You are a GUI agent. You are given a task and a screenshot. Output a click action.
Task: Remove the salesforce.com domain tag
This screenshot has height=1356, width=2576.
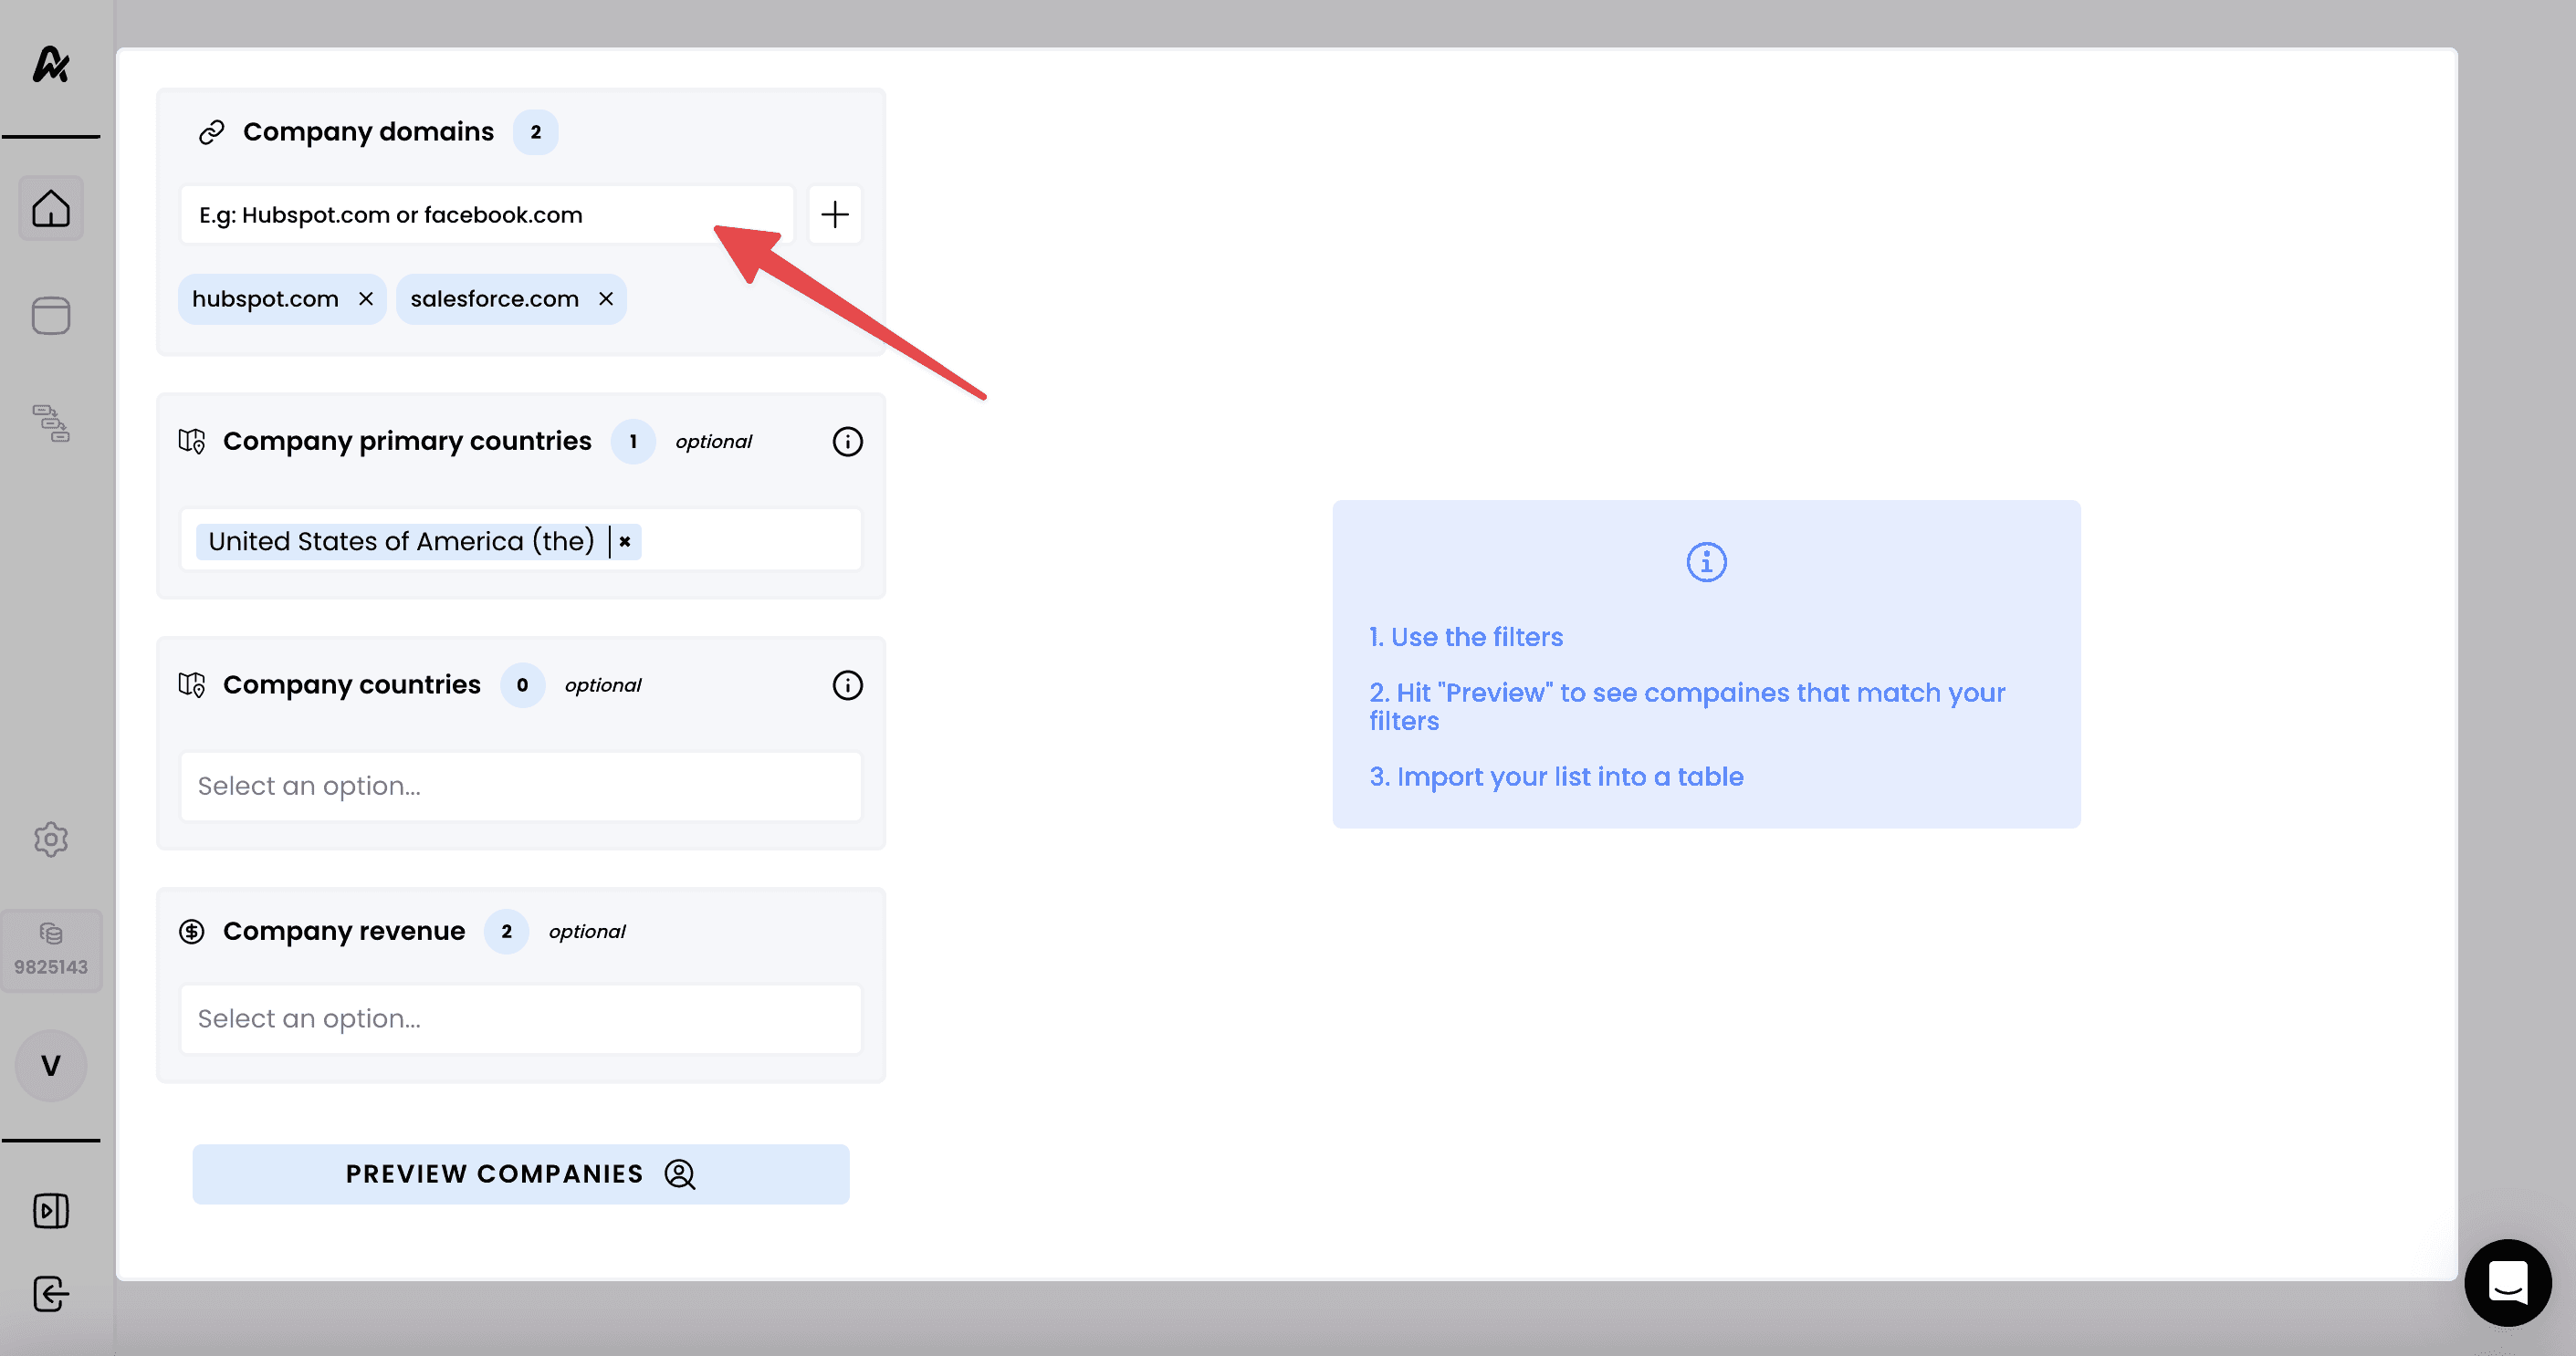(606, 299)
